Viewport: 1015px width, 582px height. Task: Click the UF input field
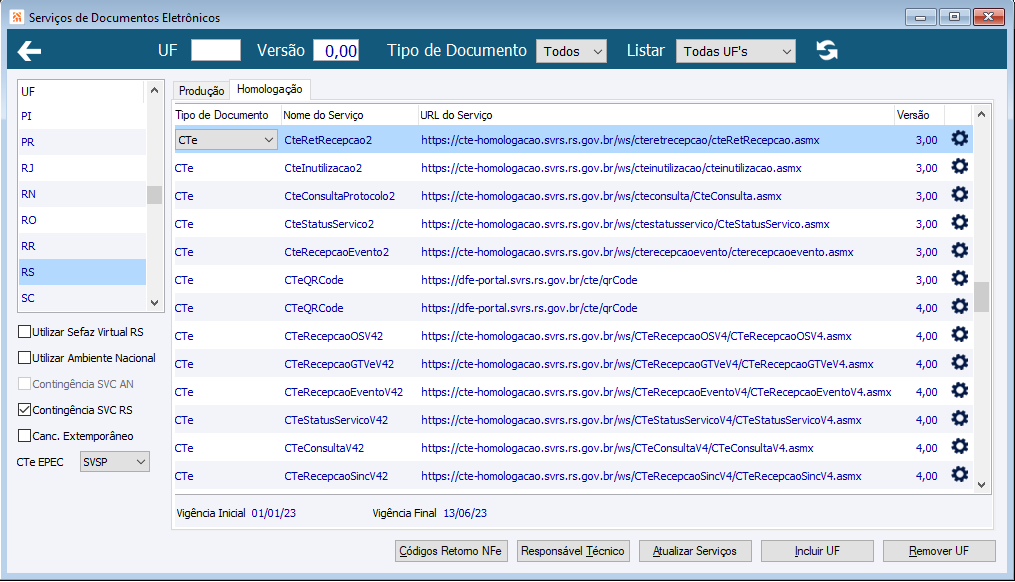click(216, 50)
